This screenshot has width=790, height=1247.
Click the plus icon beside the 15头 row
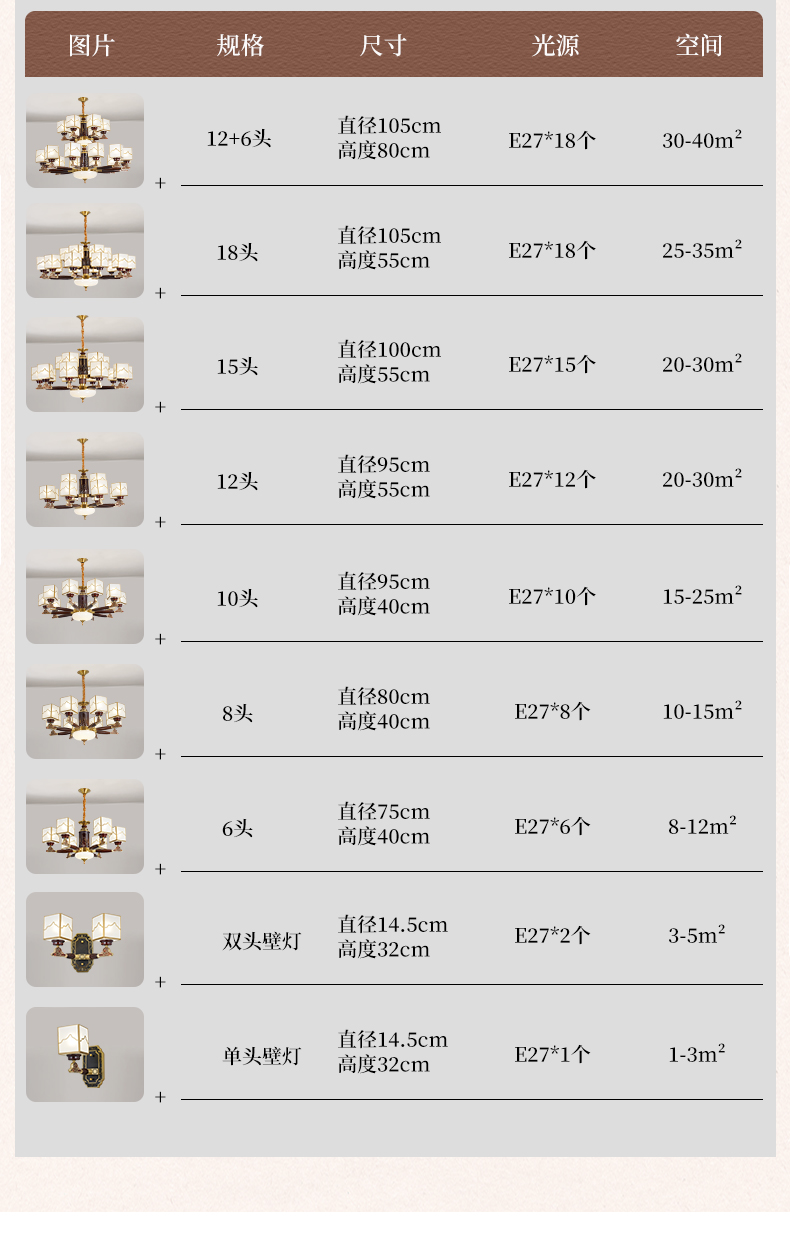point(160,408)
